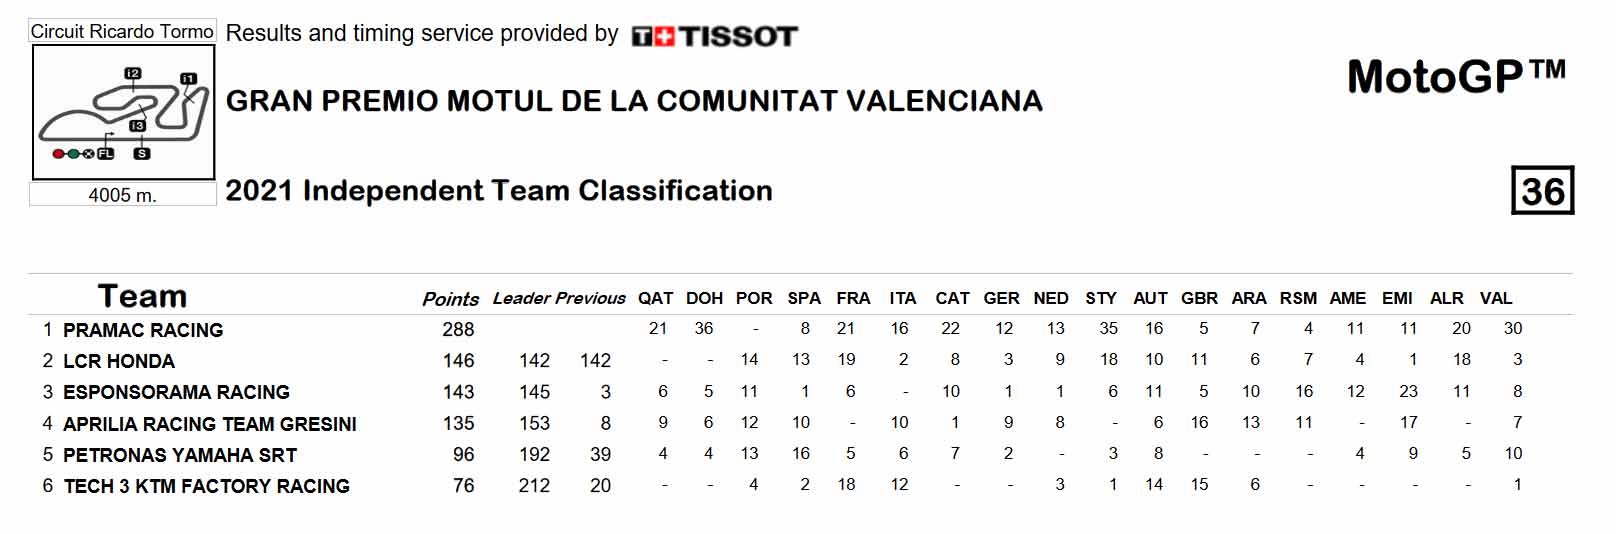
Task: Click the S speed trap marker
Action: click(x=142, y=154)
